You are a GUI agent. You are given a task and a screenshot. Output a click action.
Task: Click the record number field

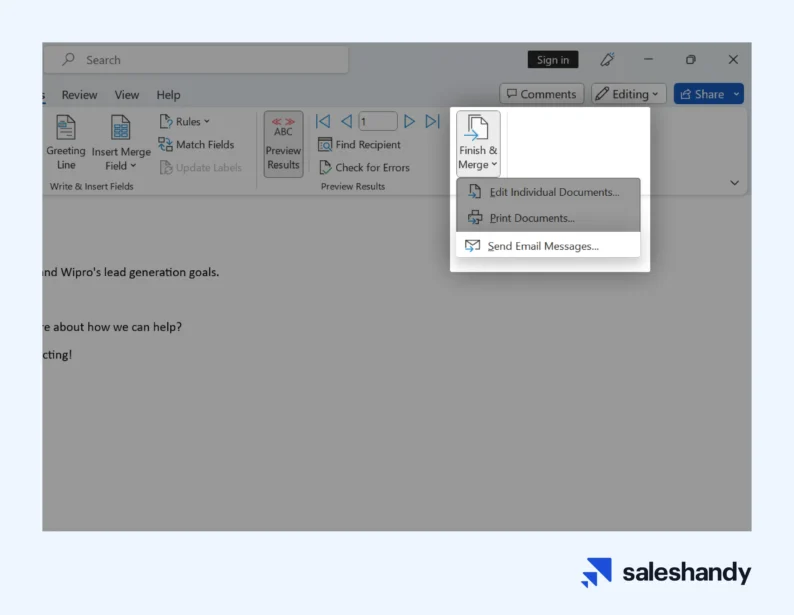378,121
